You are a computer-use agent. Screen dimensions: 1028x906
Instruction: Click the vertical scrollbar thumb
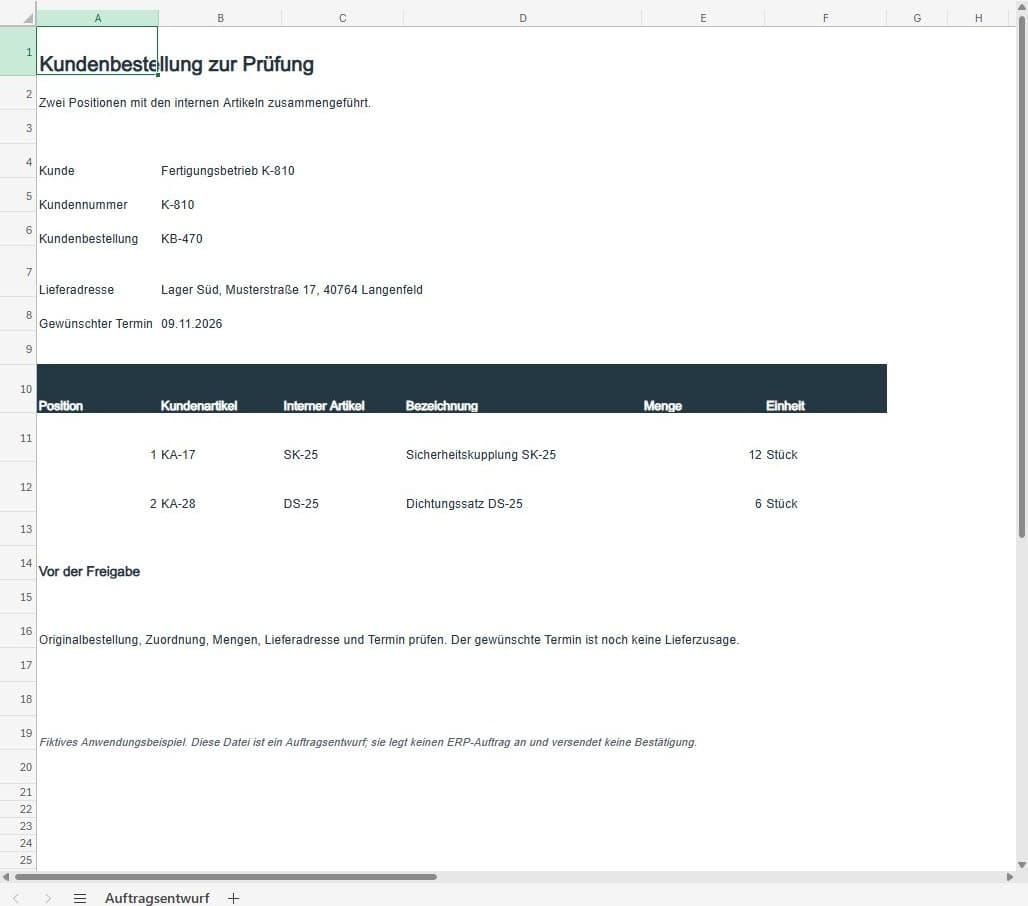click(x=1021, y=277)
